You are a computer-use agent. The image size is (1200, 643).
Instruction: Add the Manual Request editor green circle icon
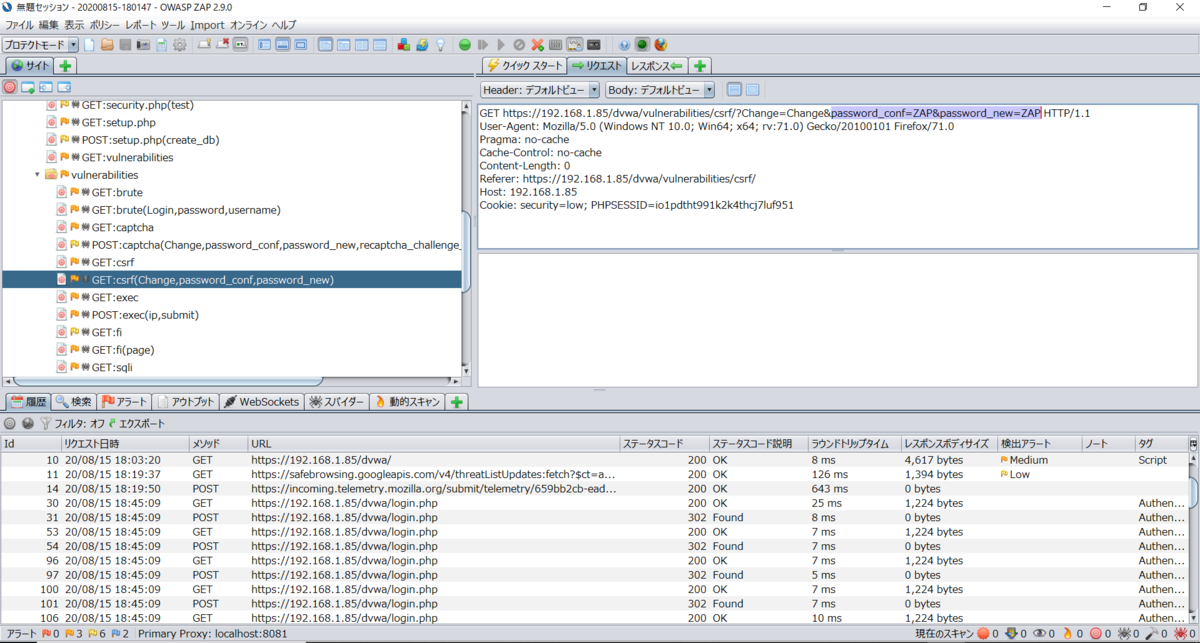point(465,45)
